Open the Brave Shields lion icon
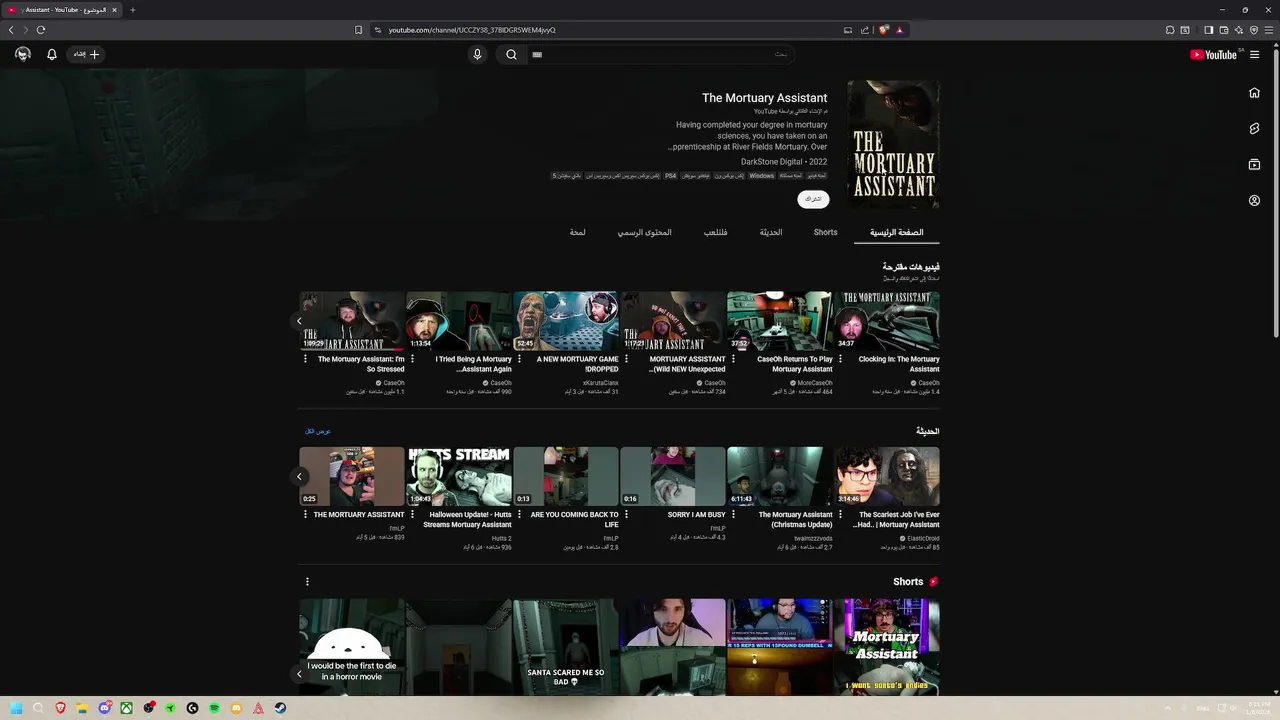This screenshot has width=1280, height=720. click(884, 30)
